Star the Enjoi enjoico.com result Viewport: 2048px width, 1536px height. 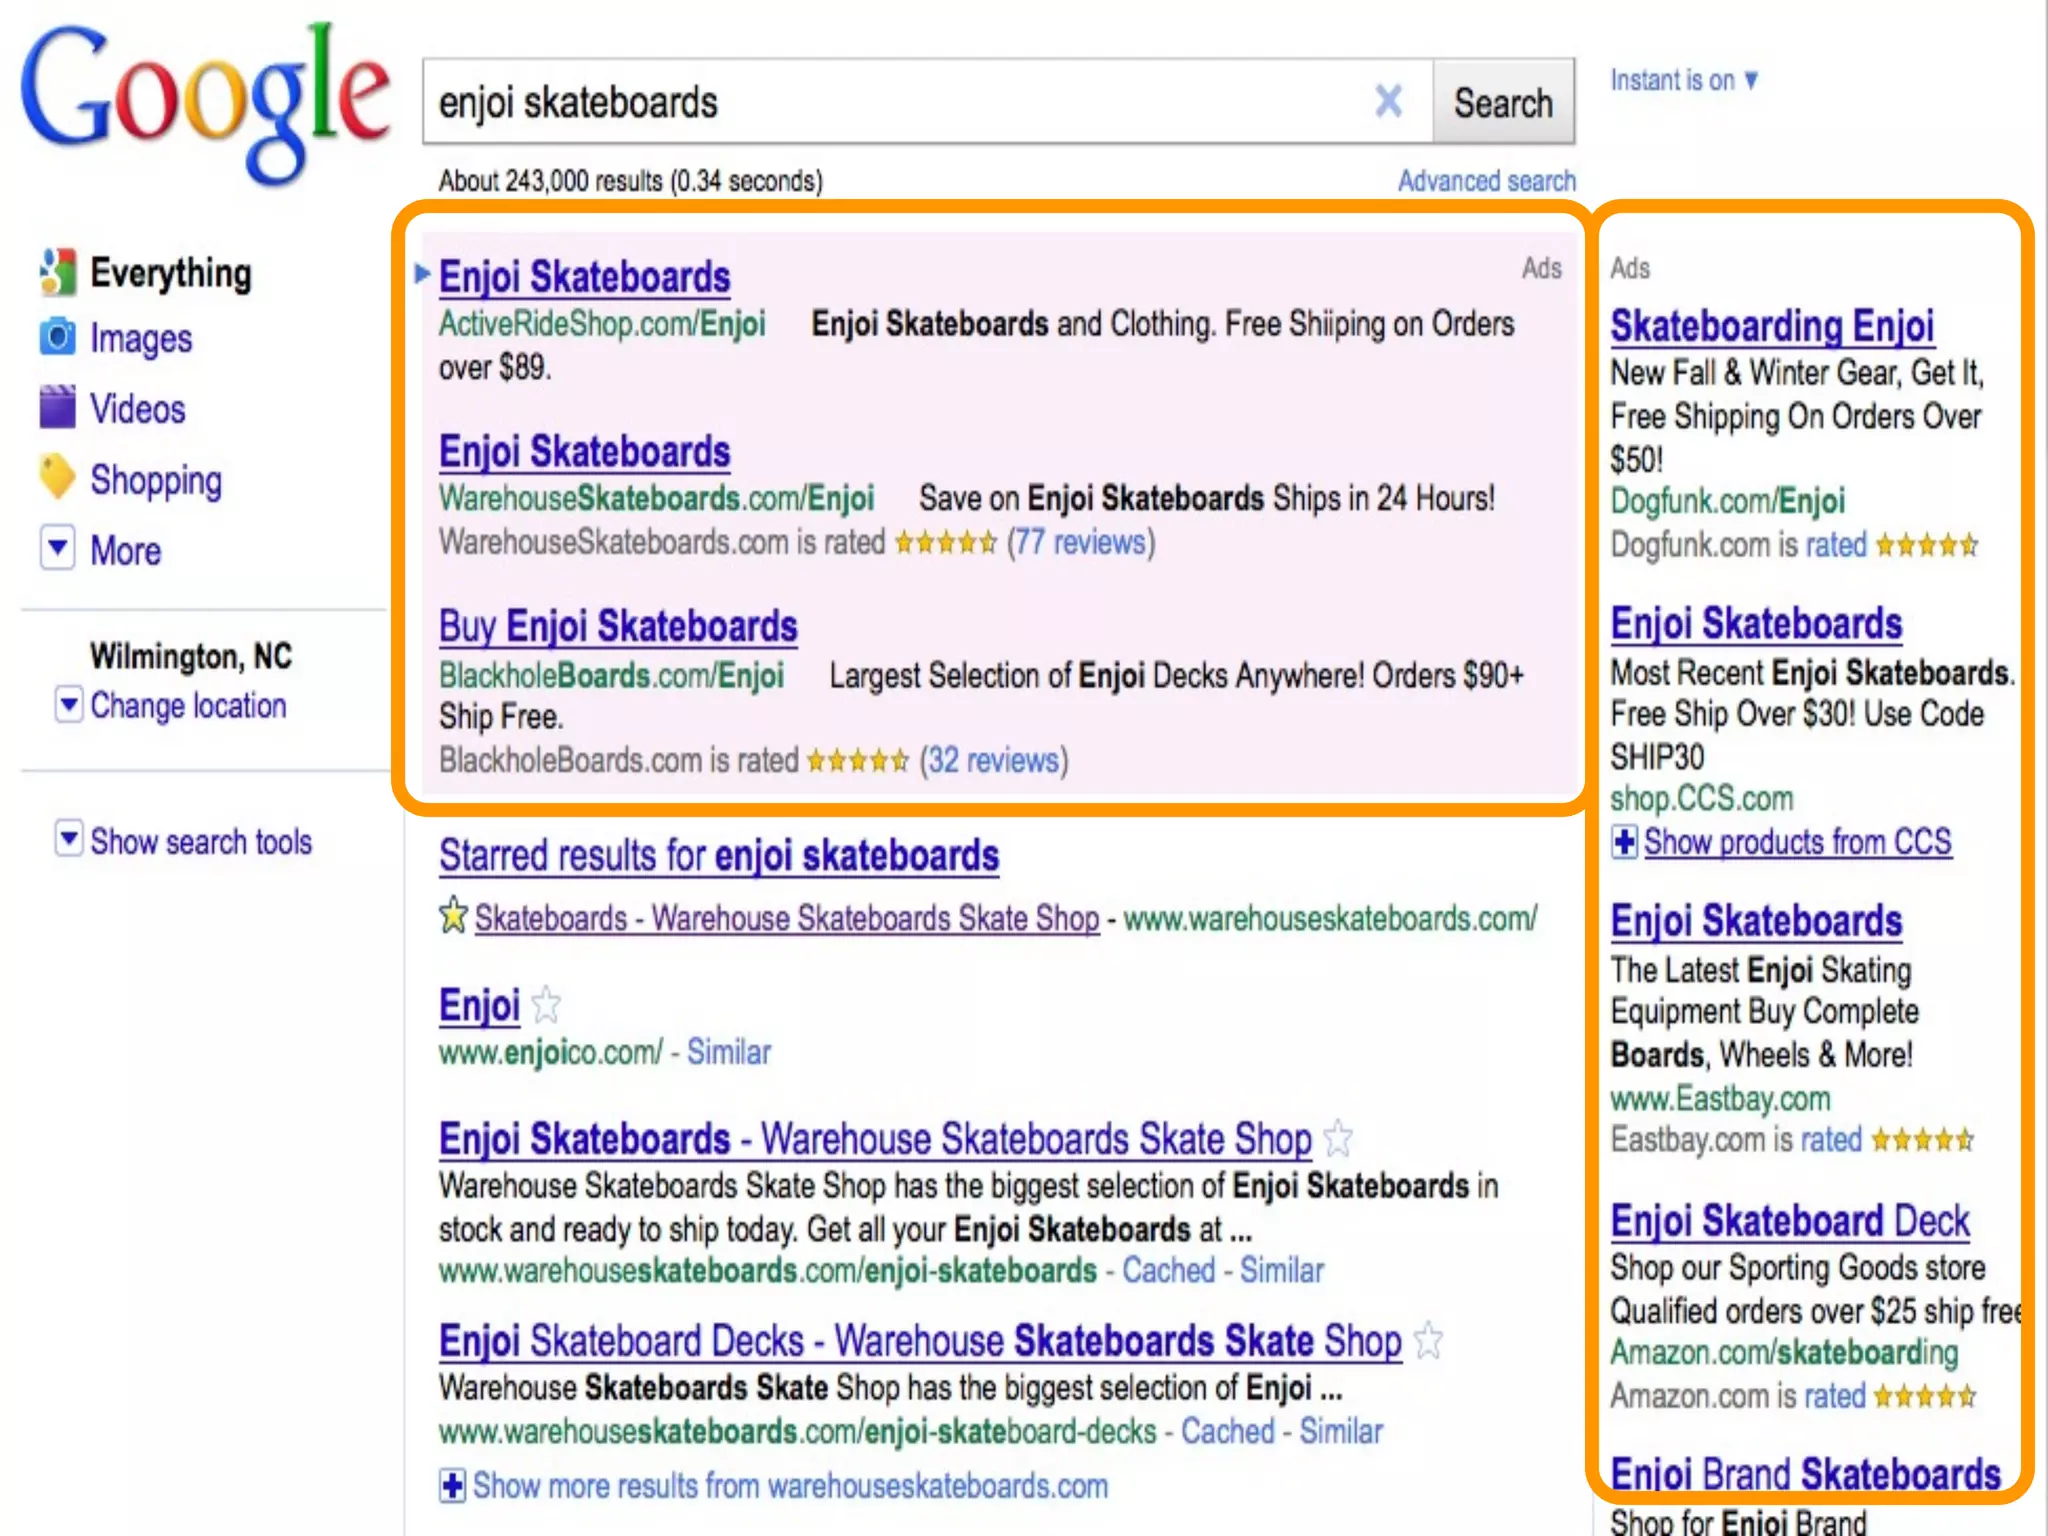(x=546, y=1005)
